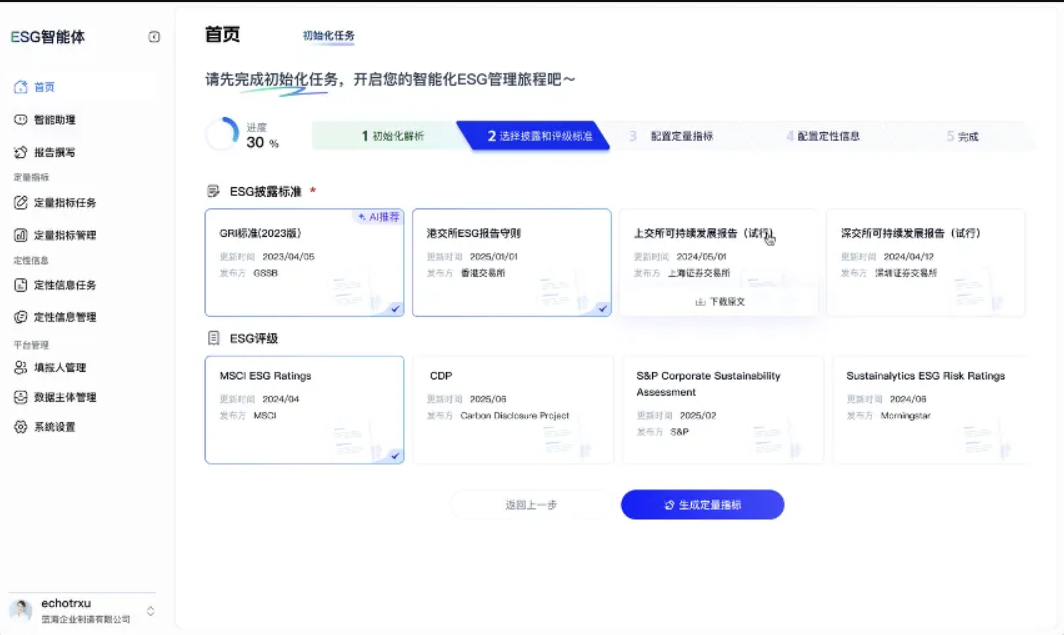
Task: Click 生成定量指标 button
Action: [702, 505]
